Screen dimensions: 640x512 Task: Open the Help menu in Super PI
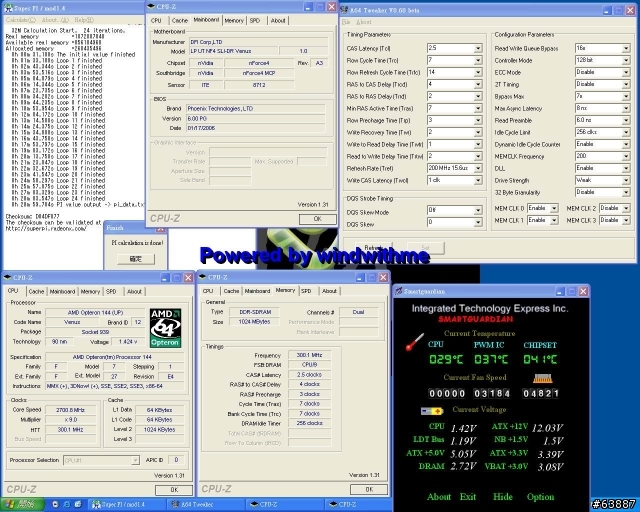point(84,20)
